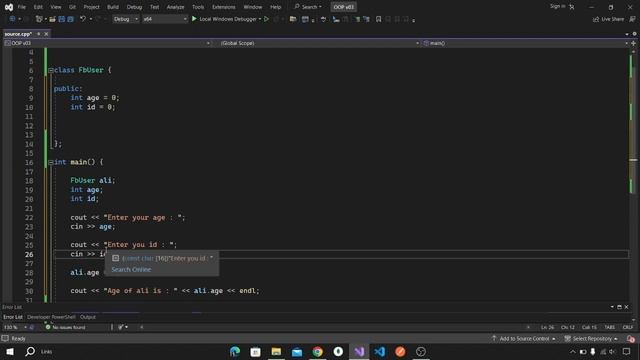This screenshot has width=640, height=360.
Task: Open File Explorer from taskbar
Action: tap(276, 351)
